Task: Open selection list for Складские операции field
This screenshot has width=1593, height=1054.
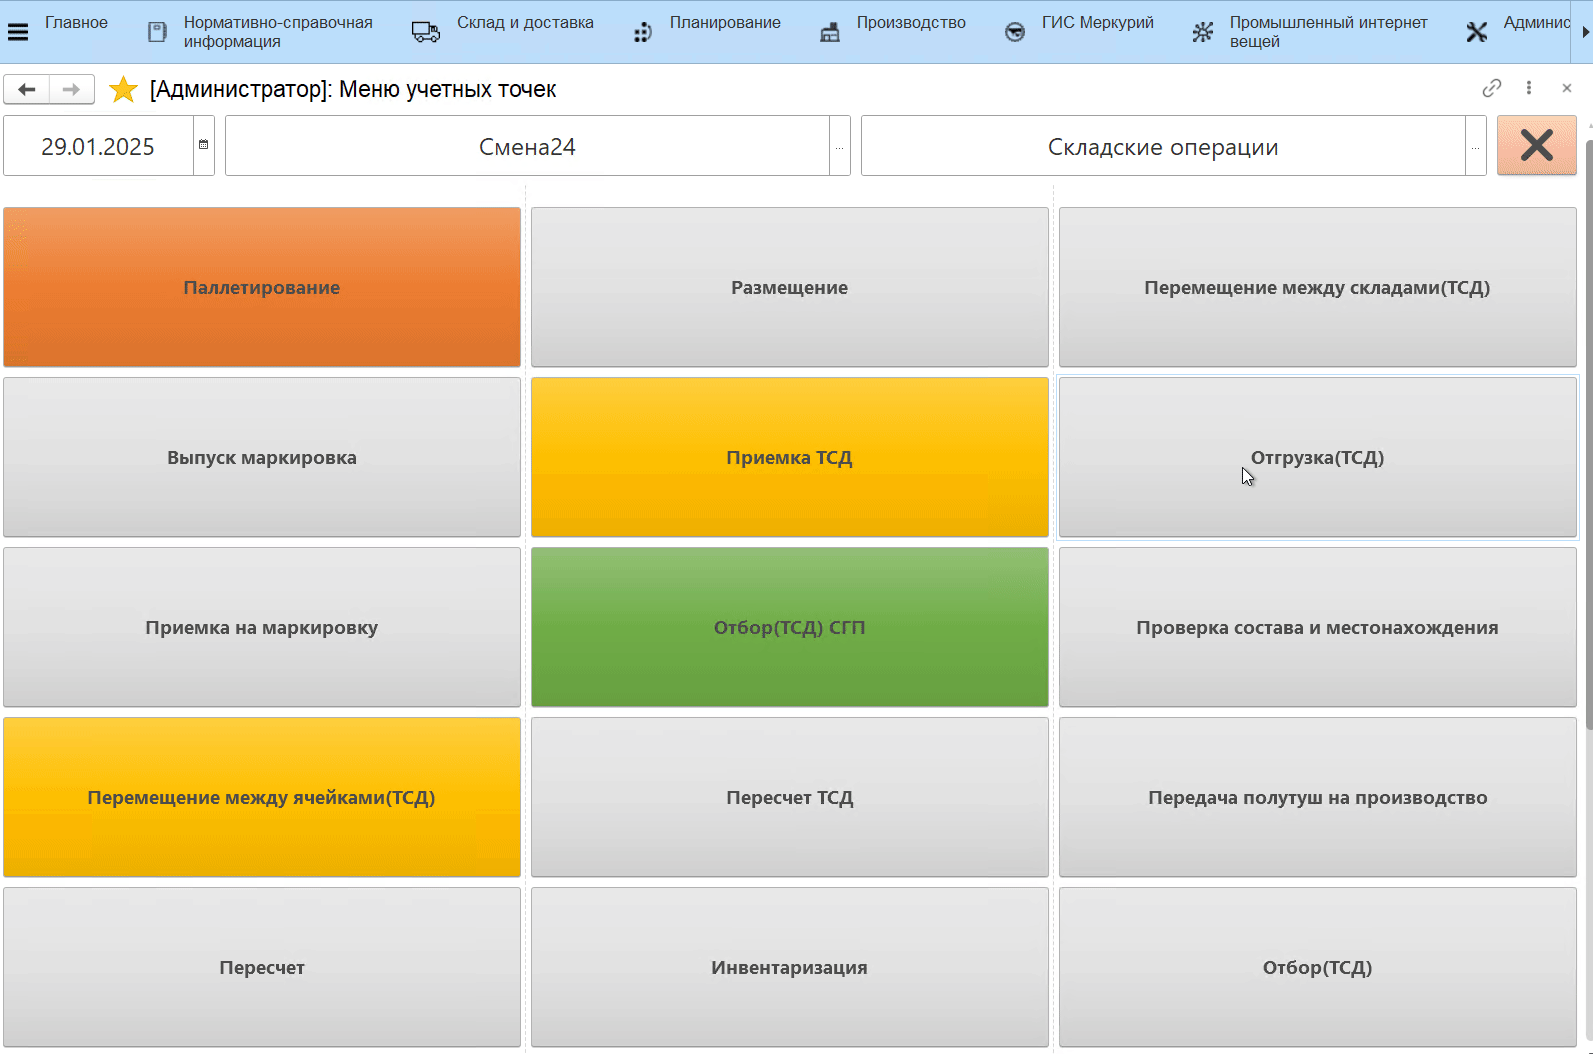Action: pos(1475,147)
